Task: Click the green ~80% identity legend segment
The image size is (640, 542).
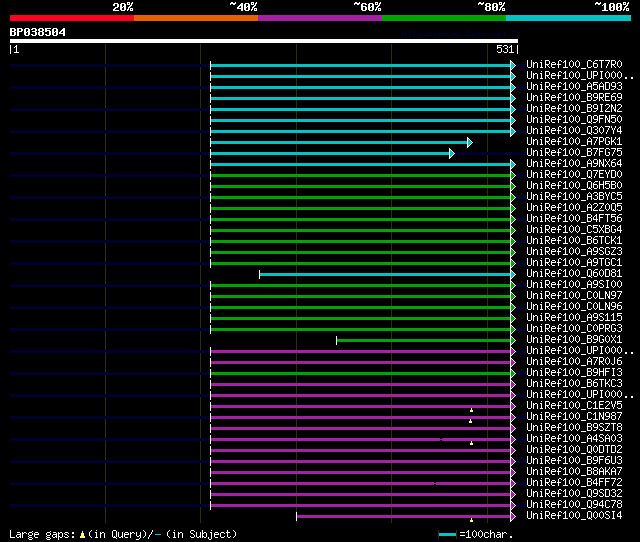Action: coord(444,18)
